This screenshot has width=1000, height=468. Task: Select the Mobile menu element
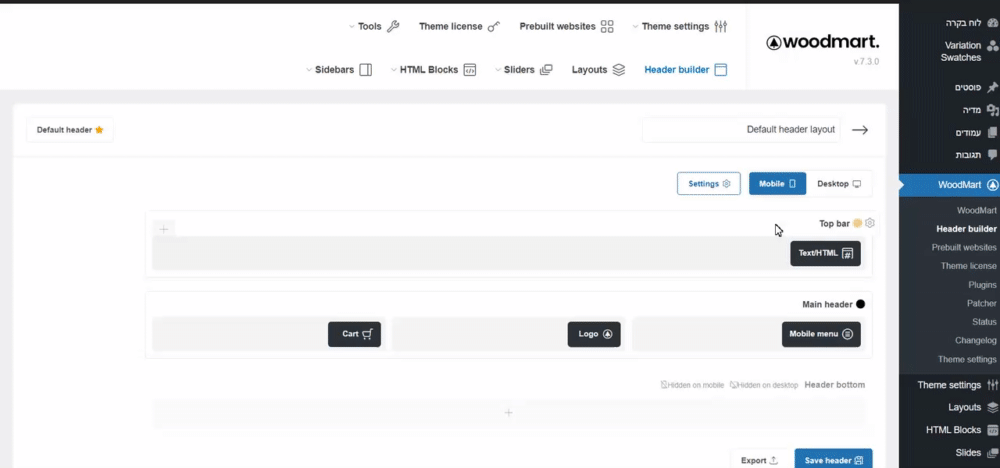point(821,334)
